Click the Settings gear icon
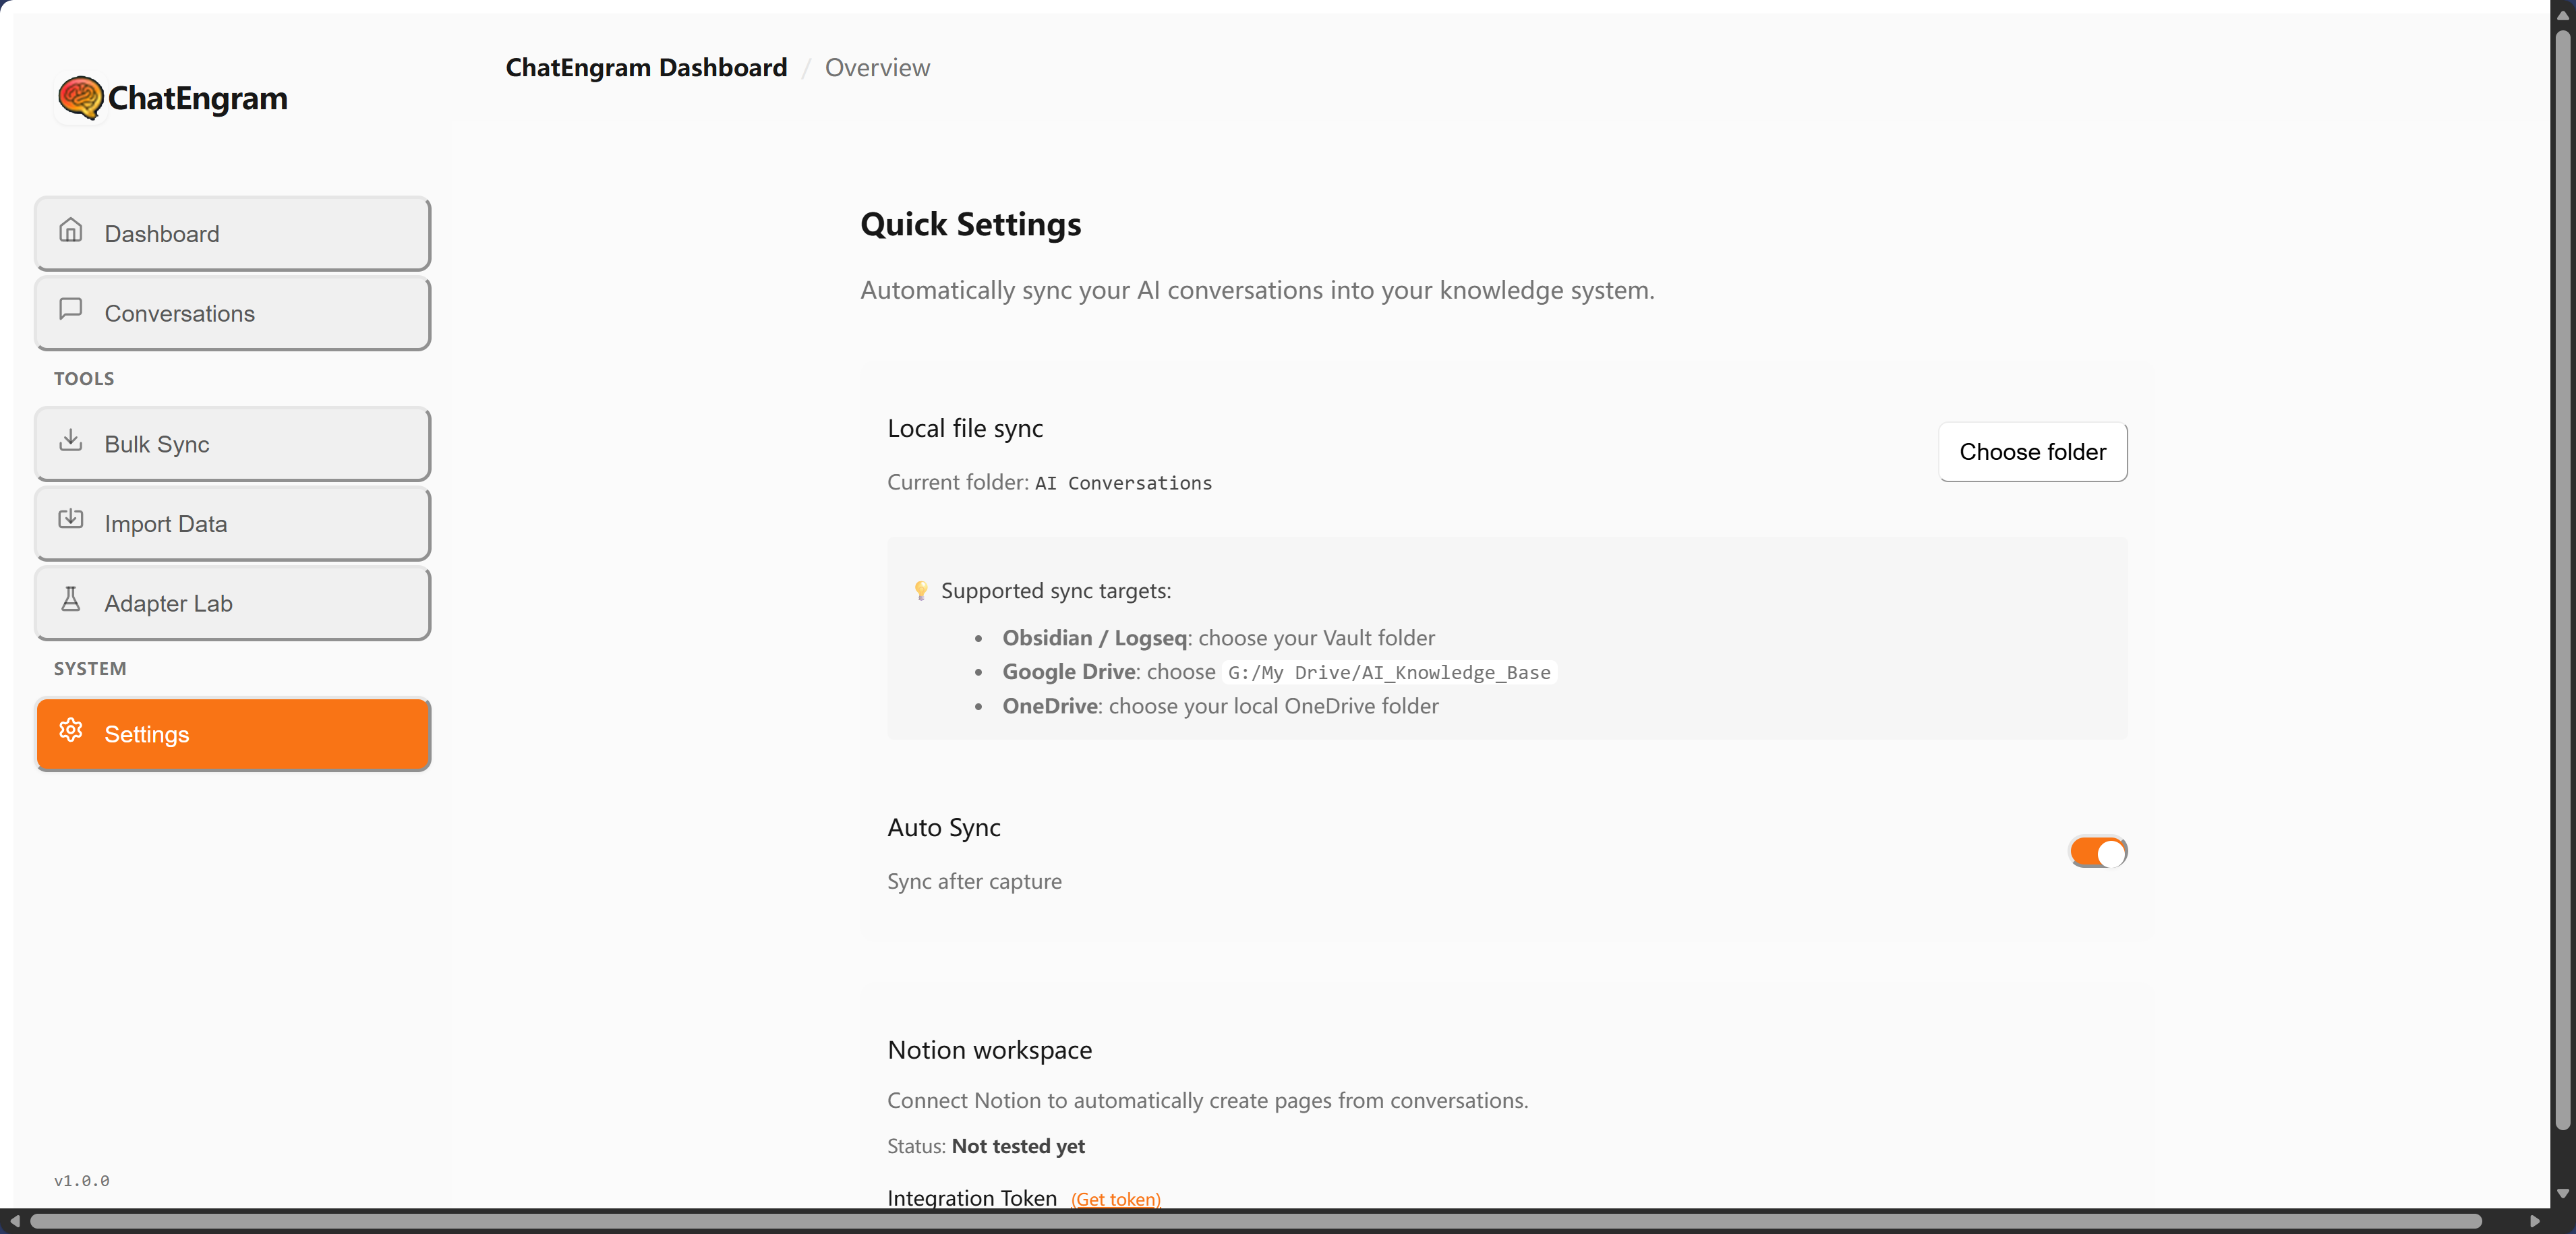 pyautogui.click(x=71, y=731)
